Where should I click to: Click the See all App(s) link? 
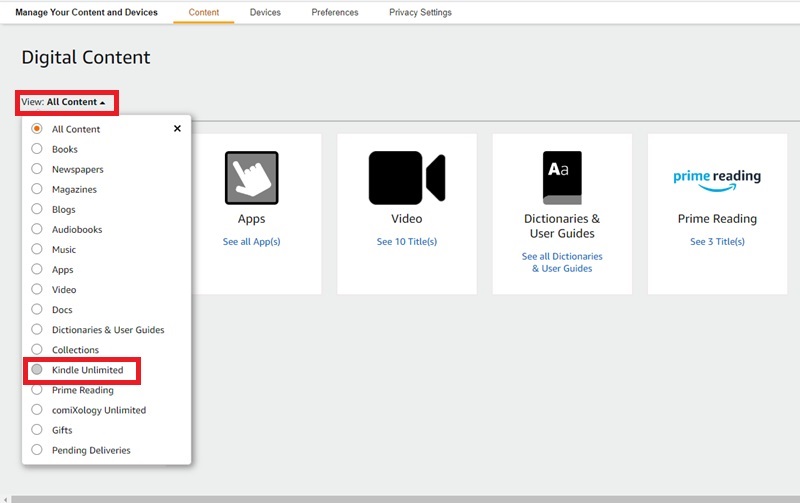click(x=251, y=242)
